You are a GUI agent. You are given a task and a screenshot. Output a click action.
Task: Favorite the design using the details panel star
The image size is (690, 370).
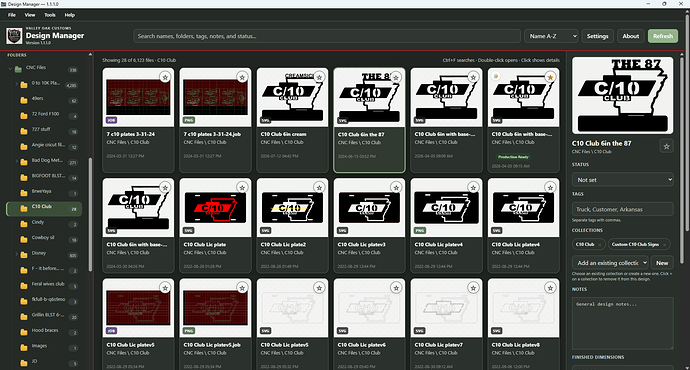[x=666, y=146]
